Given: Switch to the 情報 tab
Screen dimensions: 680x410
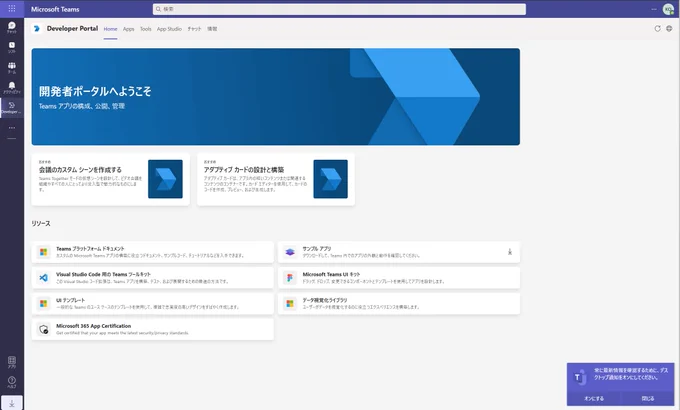Looking at the screenshot, I should pyautogui.click(x=212, y=29).
